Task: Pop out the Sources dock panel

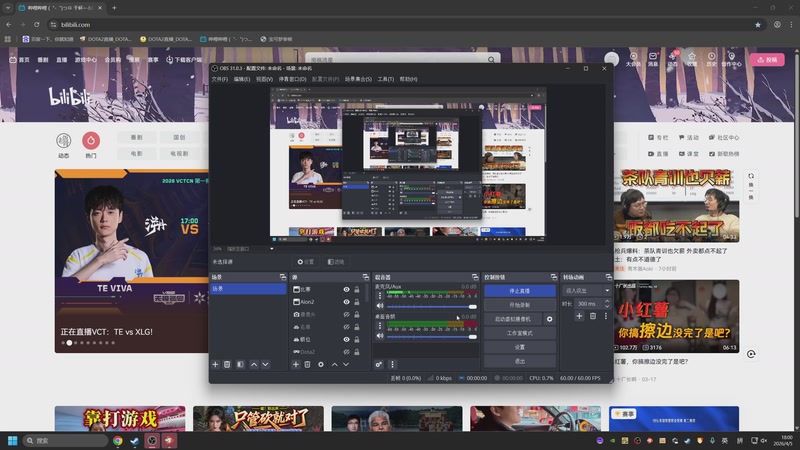Action: 365,277
